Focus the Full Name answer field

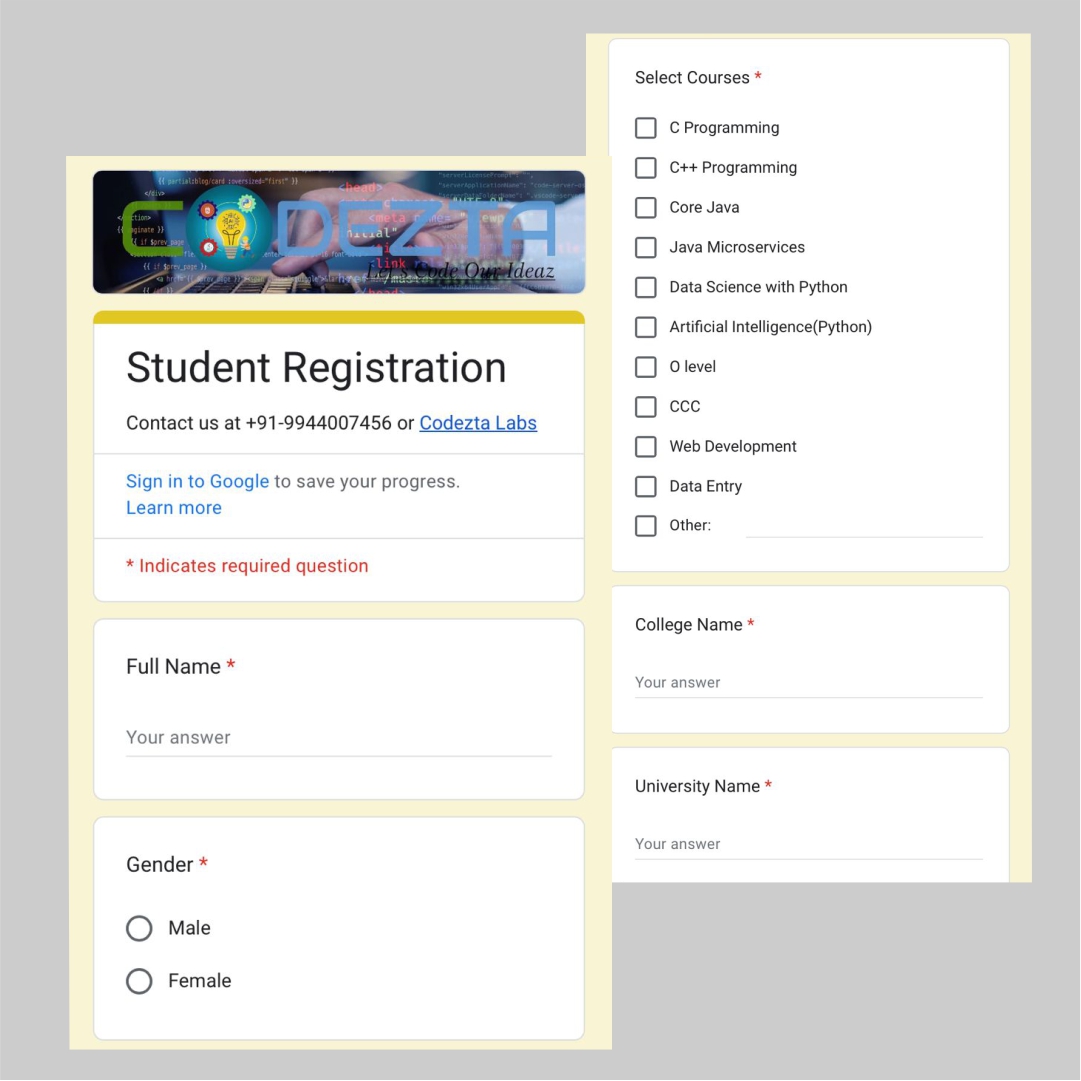pyautogui.click(x=339, y=738)
